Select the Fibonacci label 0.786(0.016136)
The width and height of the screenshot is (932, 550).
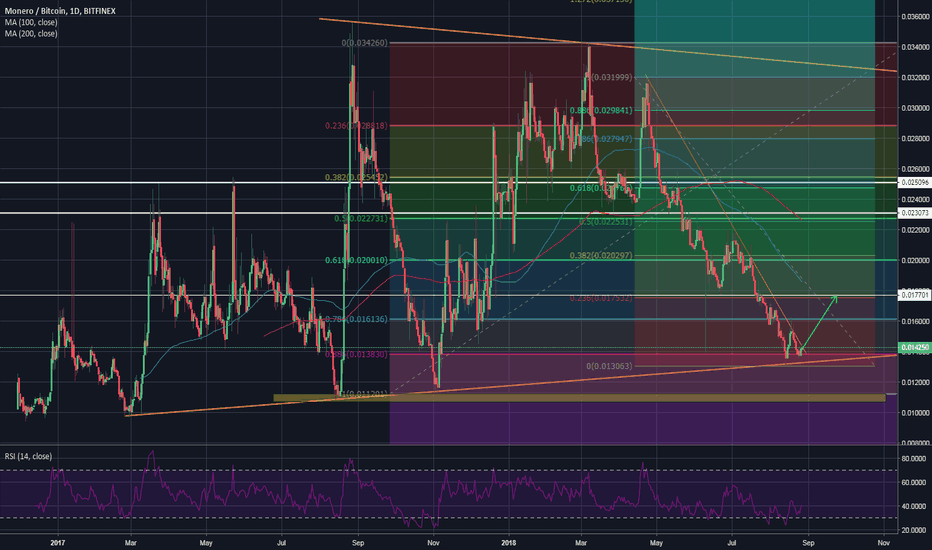(356, 319)
